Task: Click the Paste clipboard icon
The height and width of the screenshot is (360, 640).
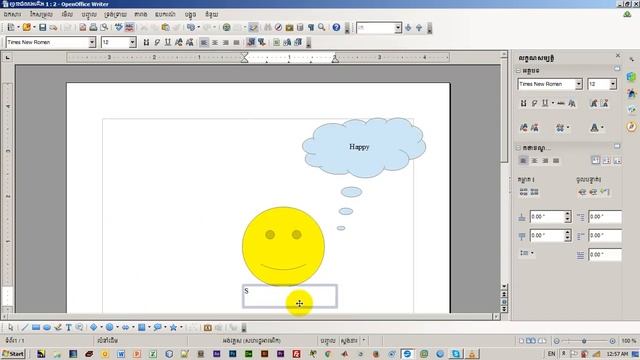Action: tap(165, 27)
